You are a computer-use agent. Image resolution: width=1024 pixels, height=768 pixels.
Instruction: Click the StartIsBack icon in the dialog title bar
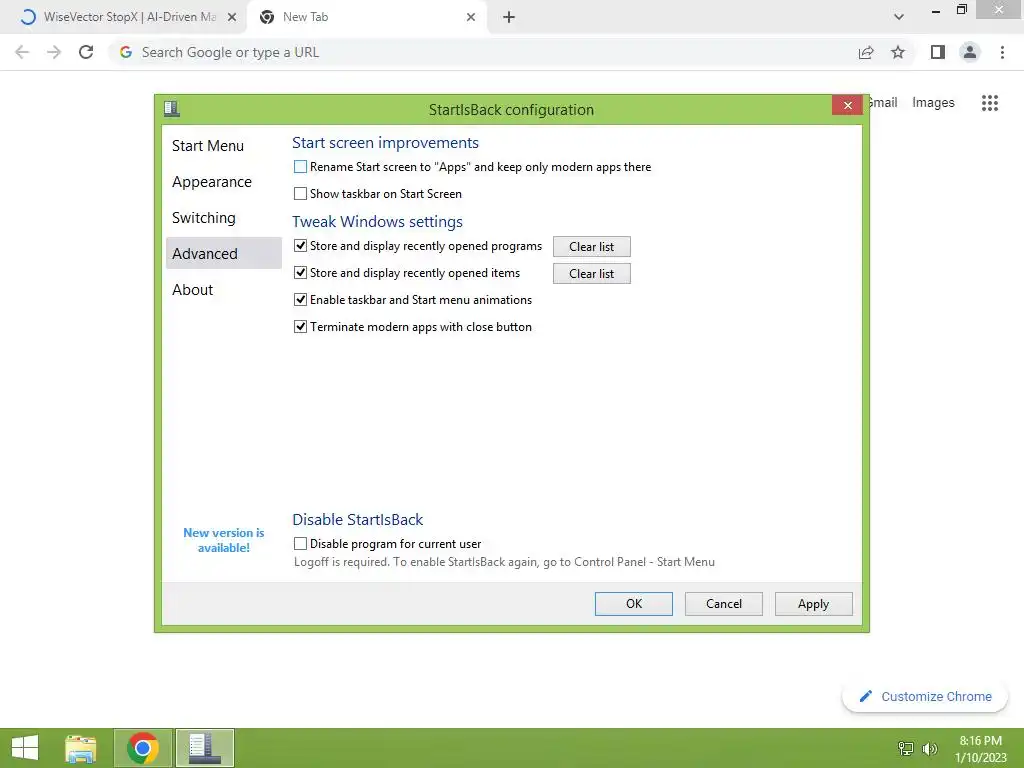point(172,108)
